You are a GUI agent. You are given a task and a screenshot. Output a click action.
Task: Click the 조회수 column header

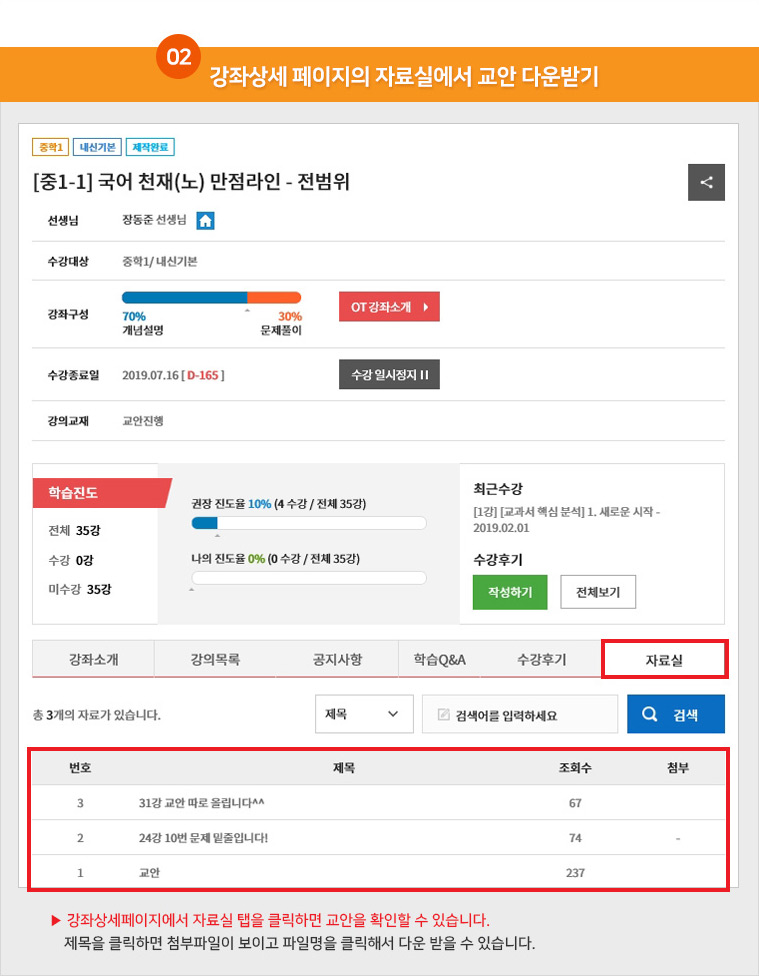pyautogui.click(x=575, y=768)
